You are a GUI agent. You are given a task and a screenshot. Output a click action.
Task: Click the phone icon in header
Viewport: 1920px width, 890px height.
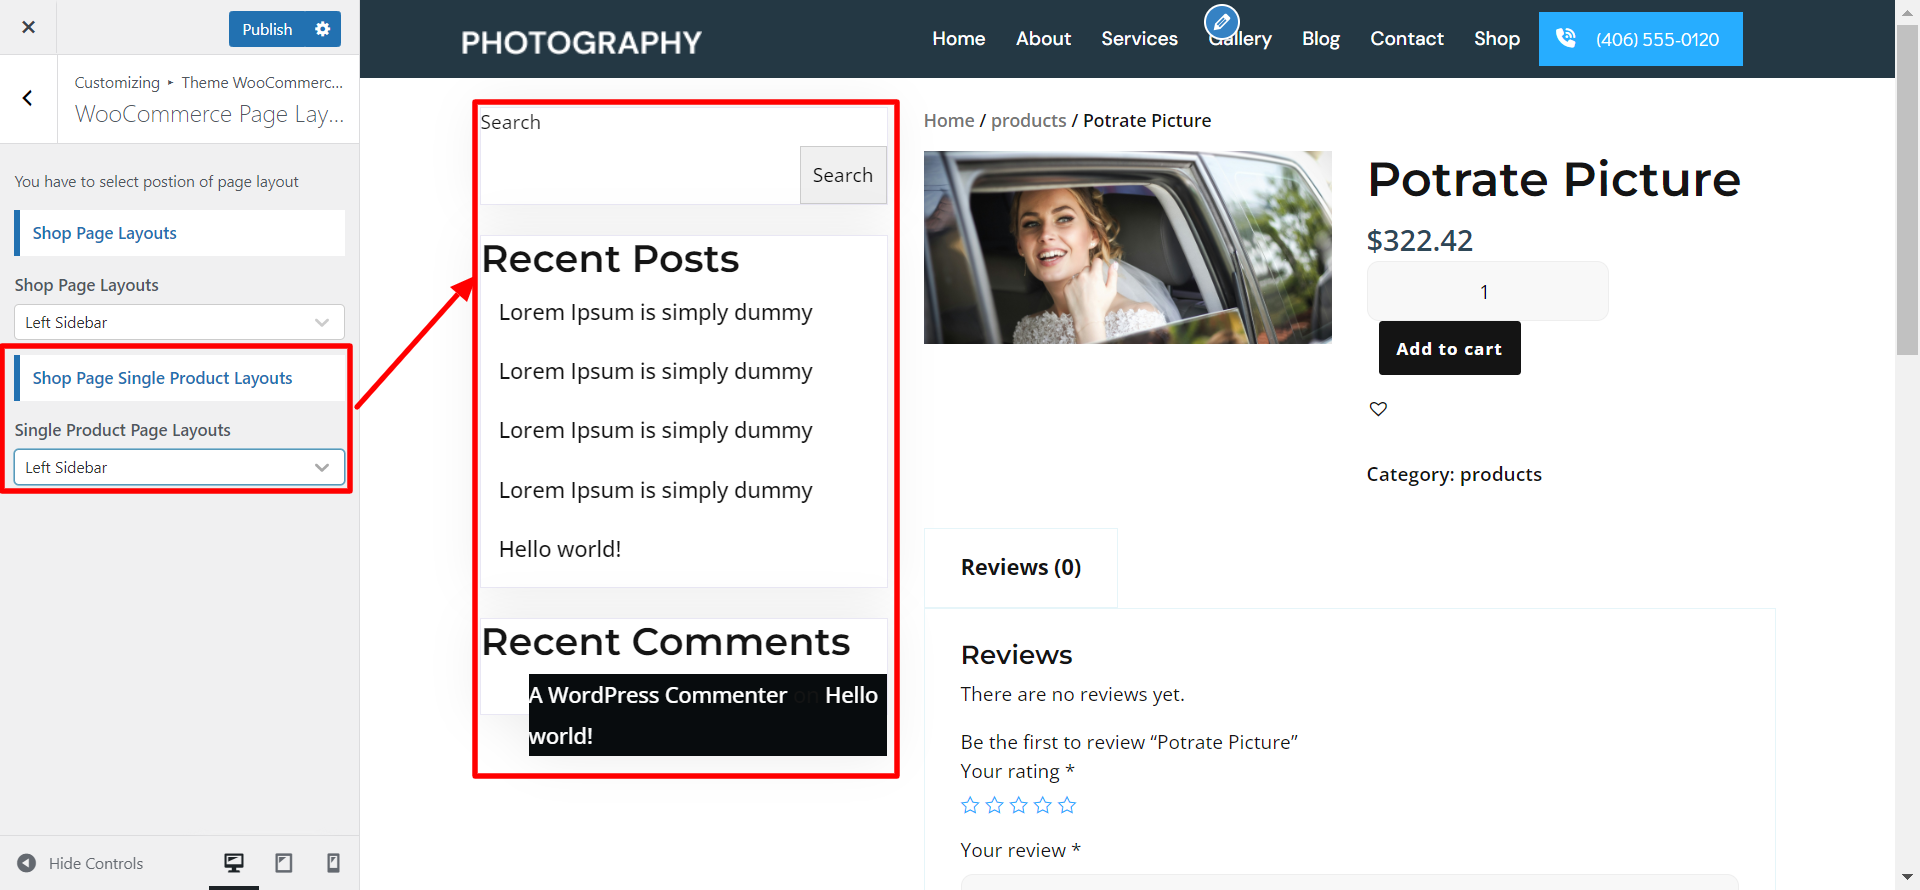click(x=1566, y=39)
